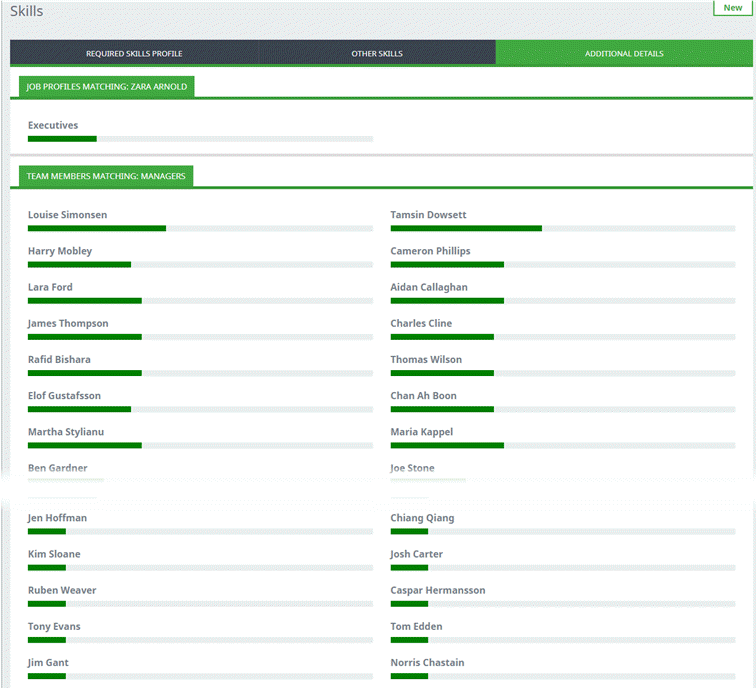This screenshot has height=688, width=756.
Task: Click Caspar Hermansson's name
Action: [x=437, y=590]
